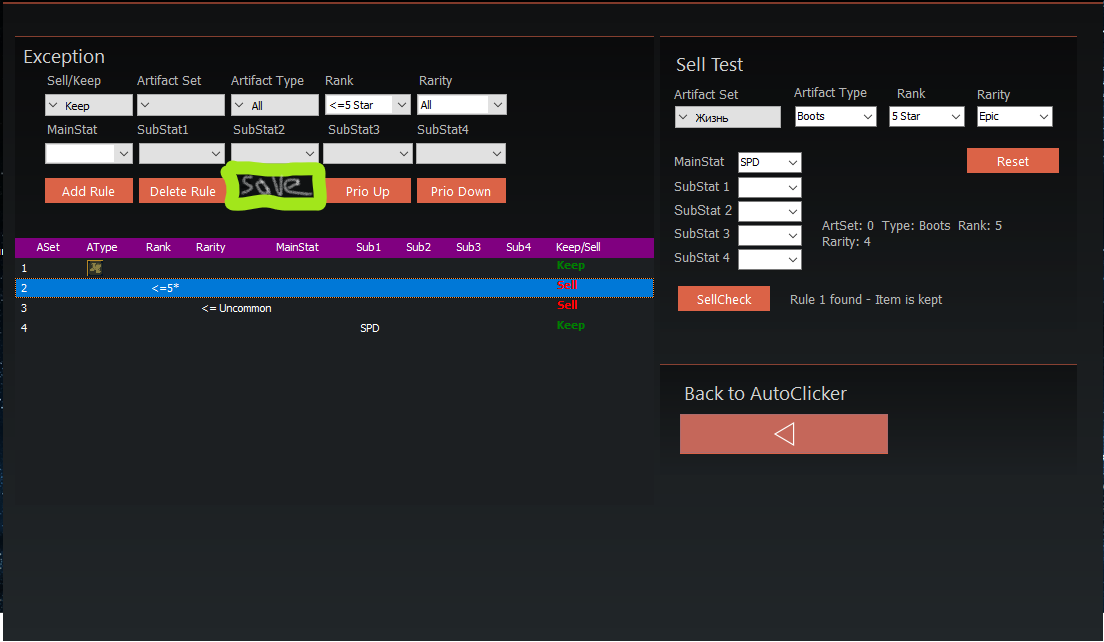
Task: Expand the Artifact Set dropdown showing Жизнь
Action: (x=727, y=116)
